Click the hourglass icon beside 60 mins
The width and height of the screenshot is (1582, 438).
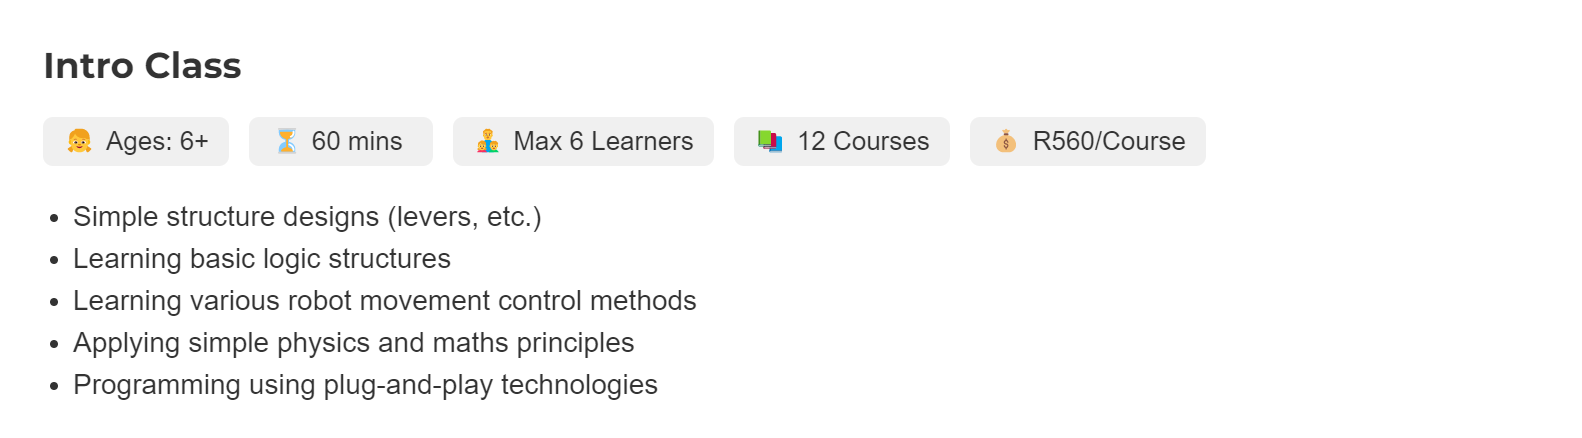pyautogui.click(x=287, y=141)
